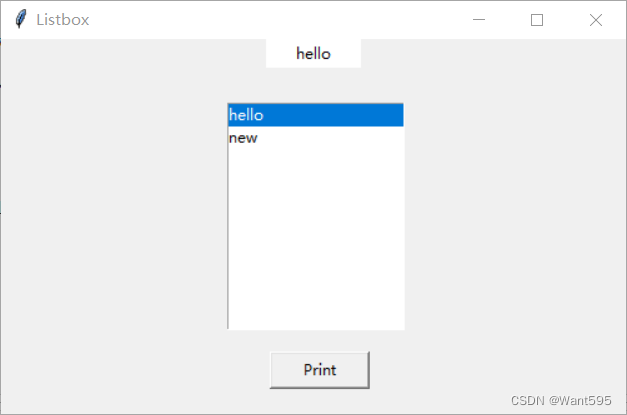627x415 pixels.
Task: Click the blank title bar area beside minimize
Action: (x=300, y=20)
